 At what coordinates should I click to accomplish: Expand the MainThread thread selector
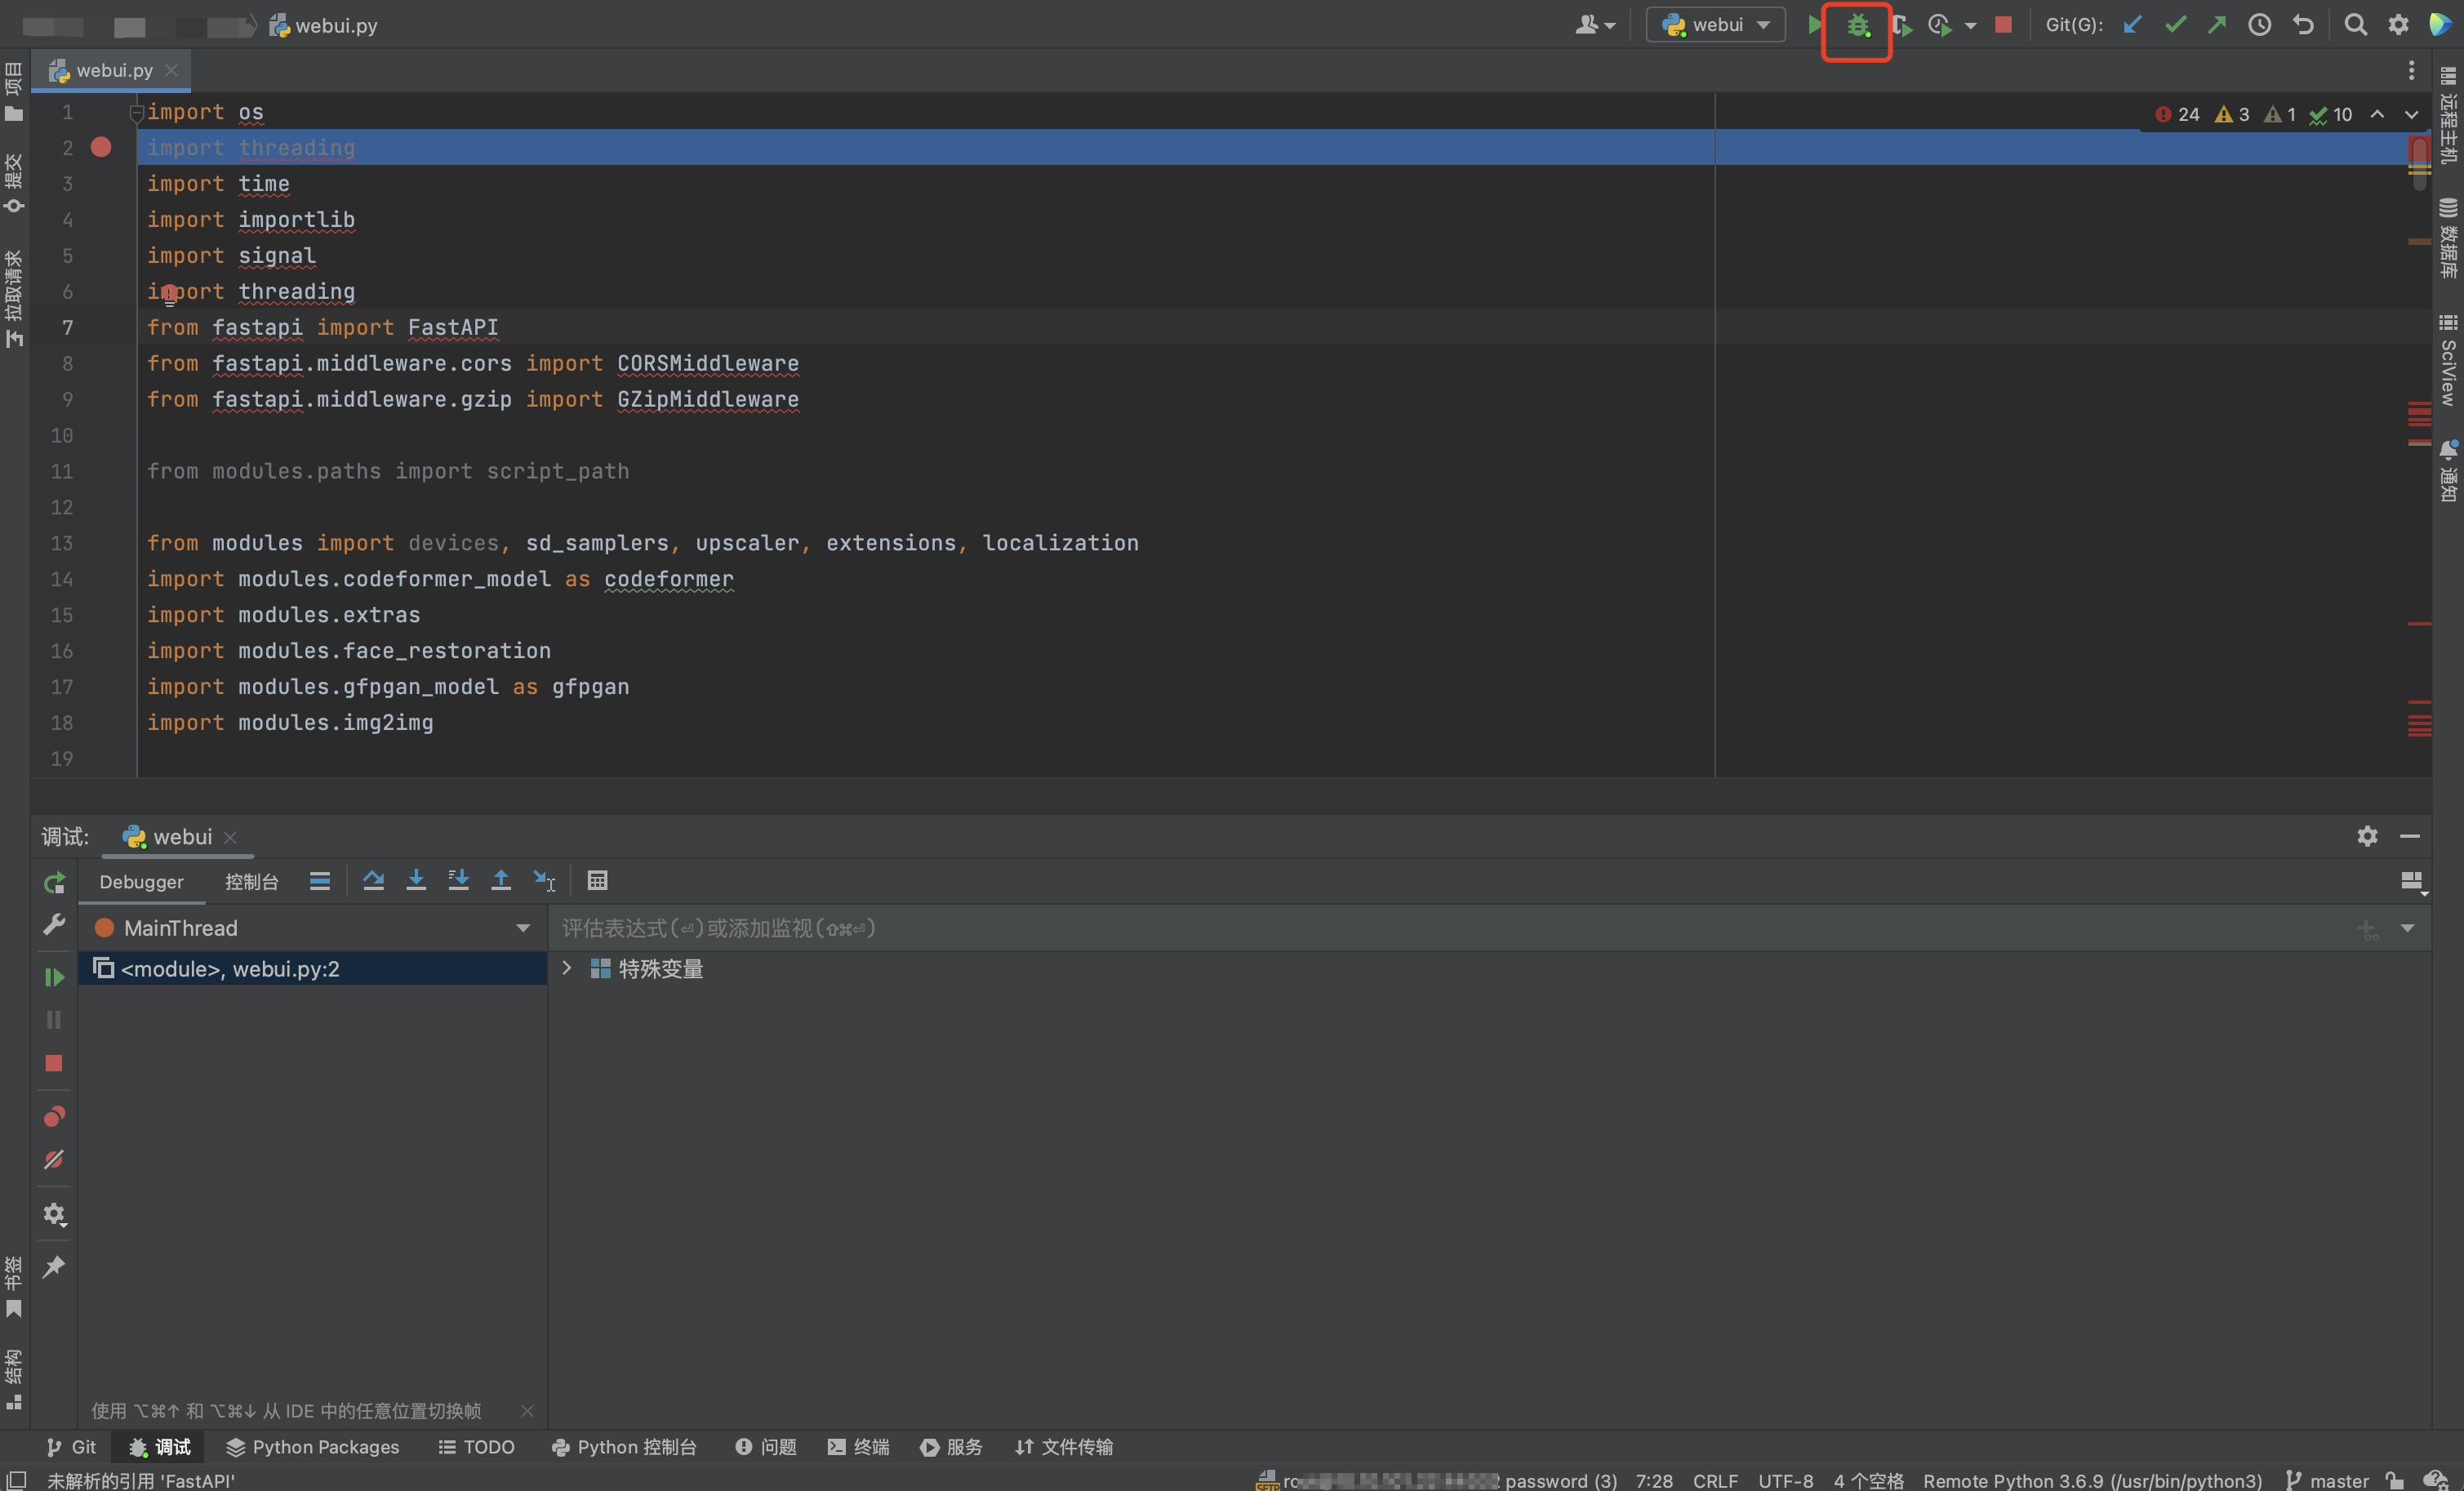click(x=522, y=928)
